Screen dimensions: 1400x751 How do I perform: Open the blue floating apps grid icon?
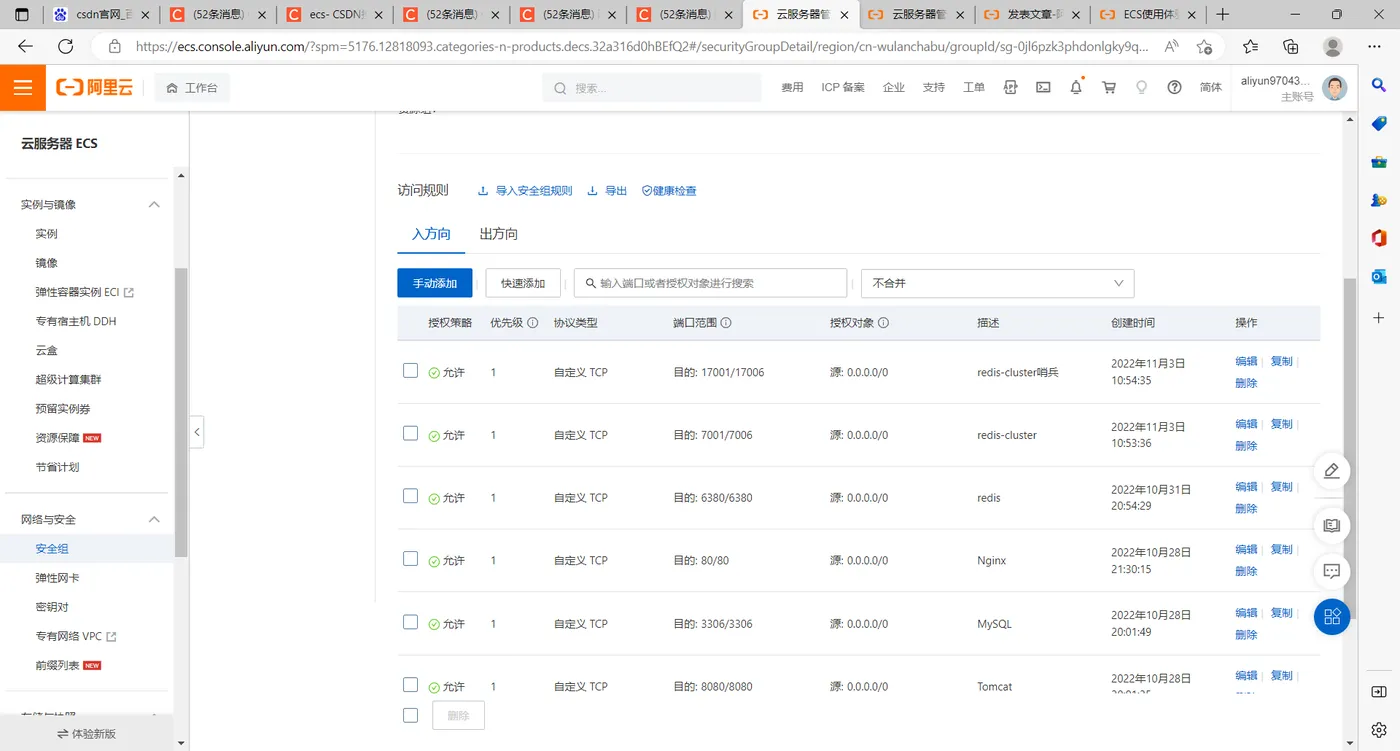[x=1332, y=616]
